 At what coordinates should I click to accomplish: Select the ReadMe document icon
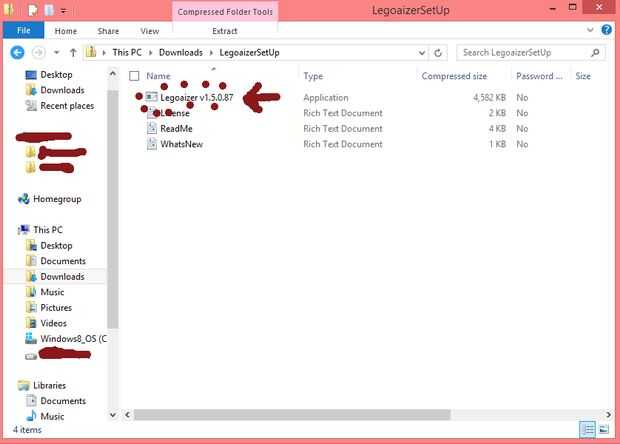coord(152,128)
